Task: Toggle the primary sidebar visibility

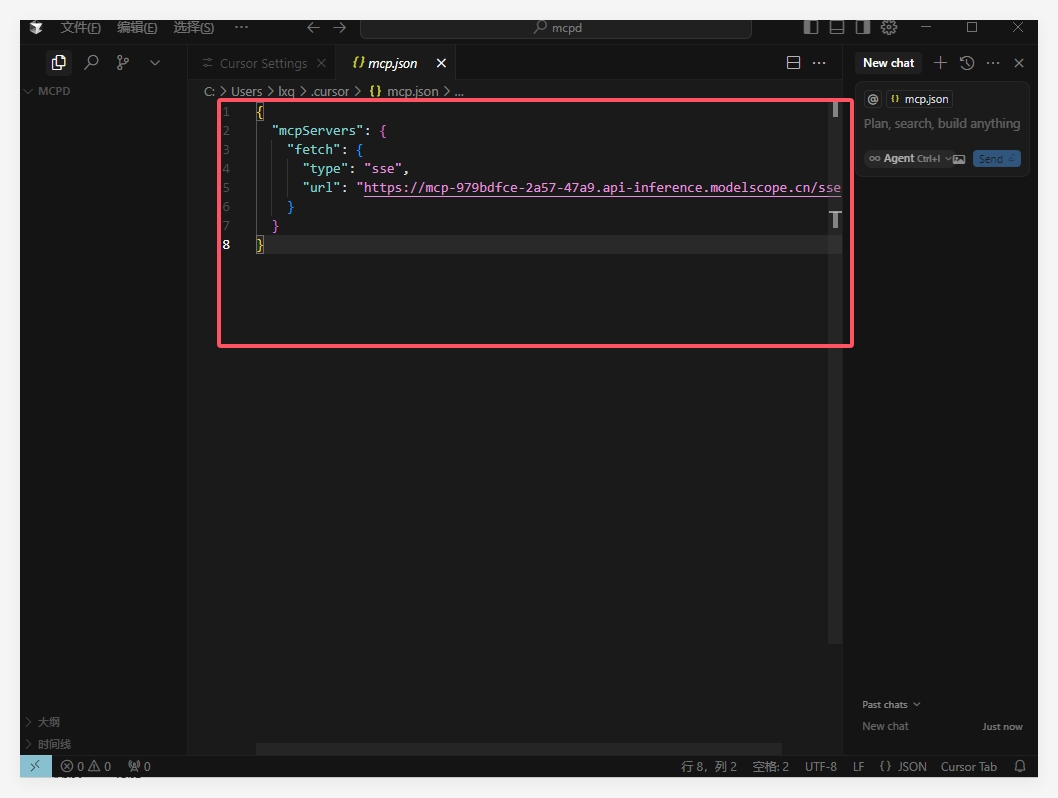Action: [811, 27]
